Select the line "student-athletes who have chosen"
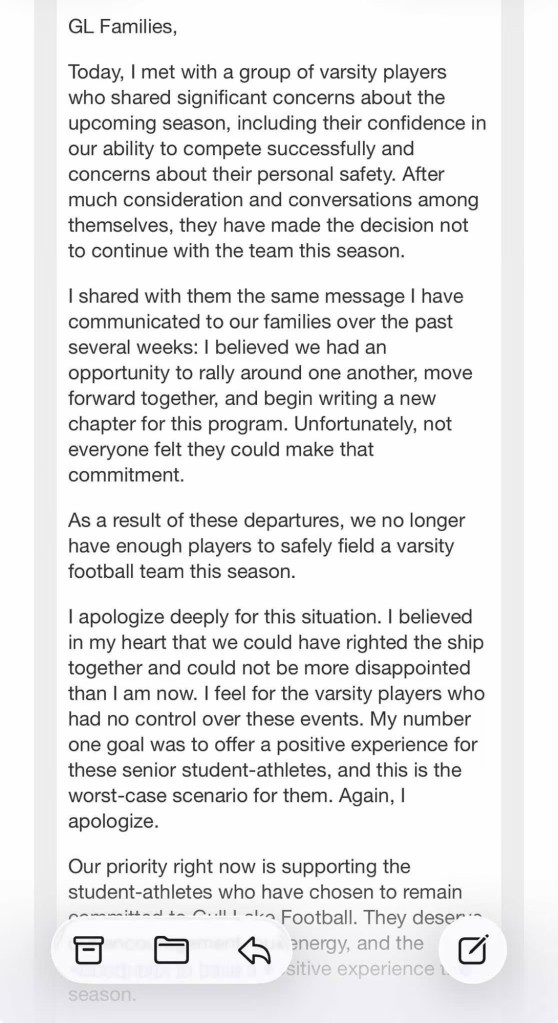 pos(265,892)
